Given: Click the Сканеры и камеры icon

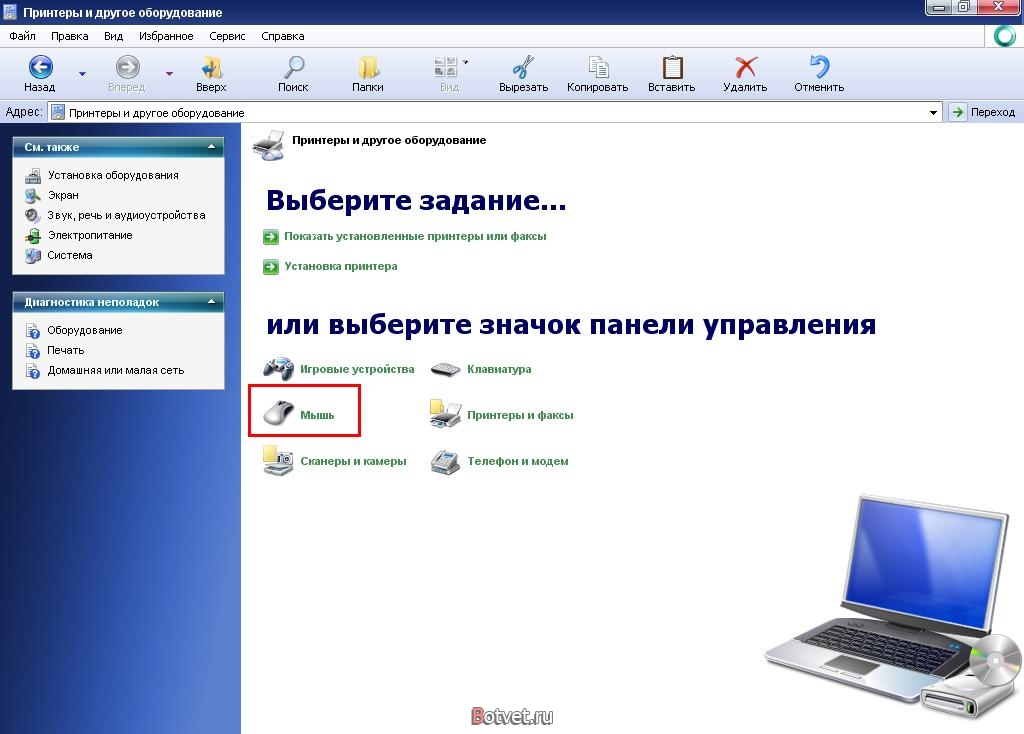Looking at the screenshot, I should pos(278,460).
